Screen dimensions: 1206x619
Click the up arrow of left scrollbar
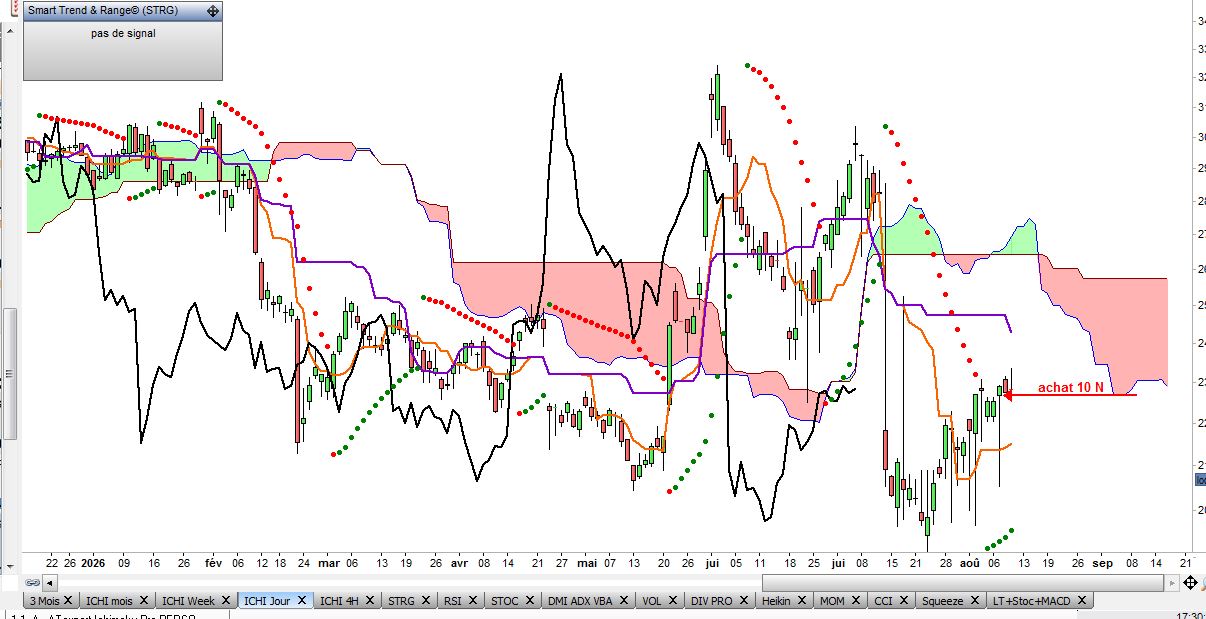pyautogui.click(x=10, y=31)
